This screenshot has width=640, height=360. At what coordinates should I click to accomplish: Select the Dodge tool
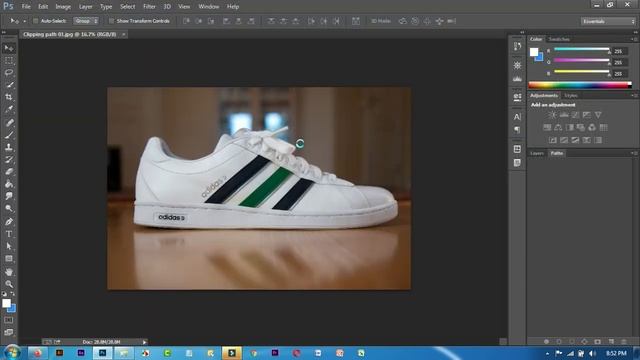(9, 208)
